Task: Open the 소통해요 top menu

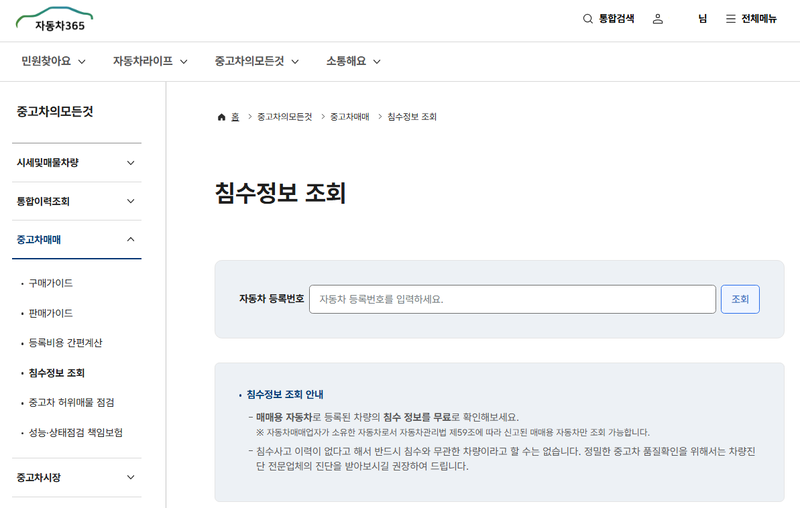Action: [353, 61]
